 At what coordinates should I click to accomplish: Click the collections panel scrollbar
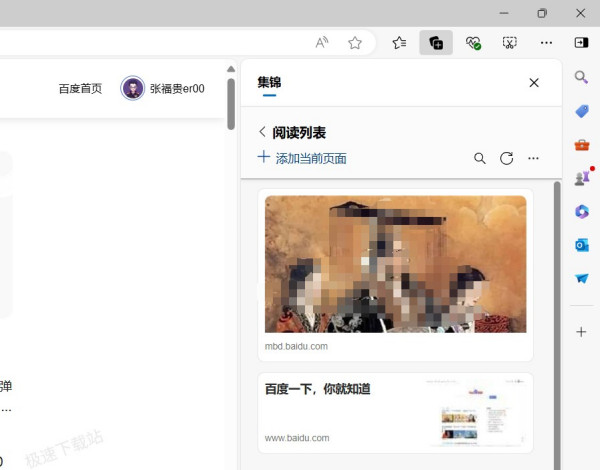click(557, 325)
